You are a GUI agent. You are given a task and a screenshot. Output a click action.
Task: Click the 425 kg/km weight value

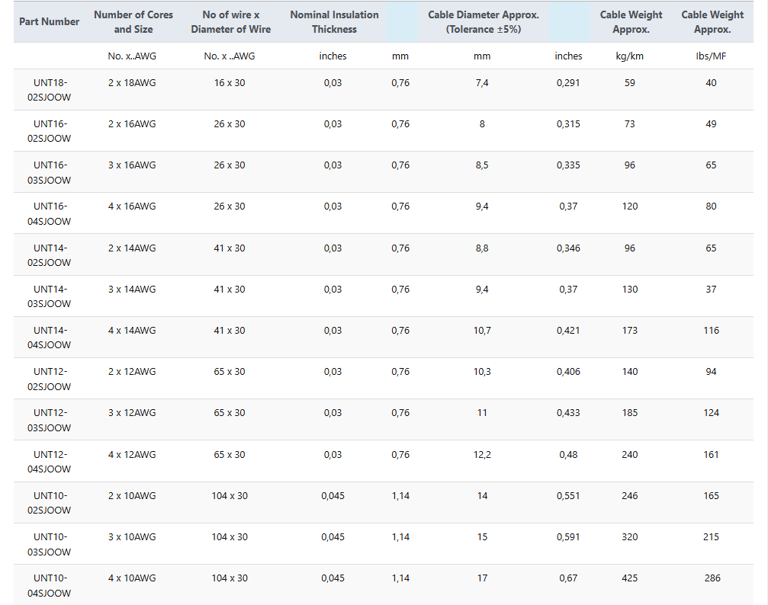[x=630, y=578]
